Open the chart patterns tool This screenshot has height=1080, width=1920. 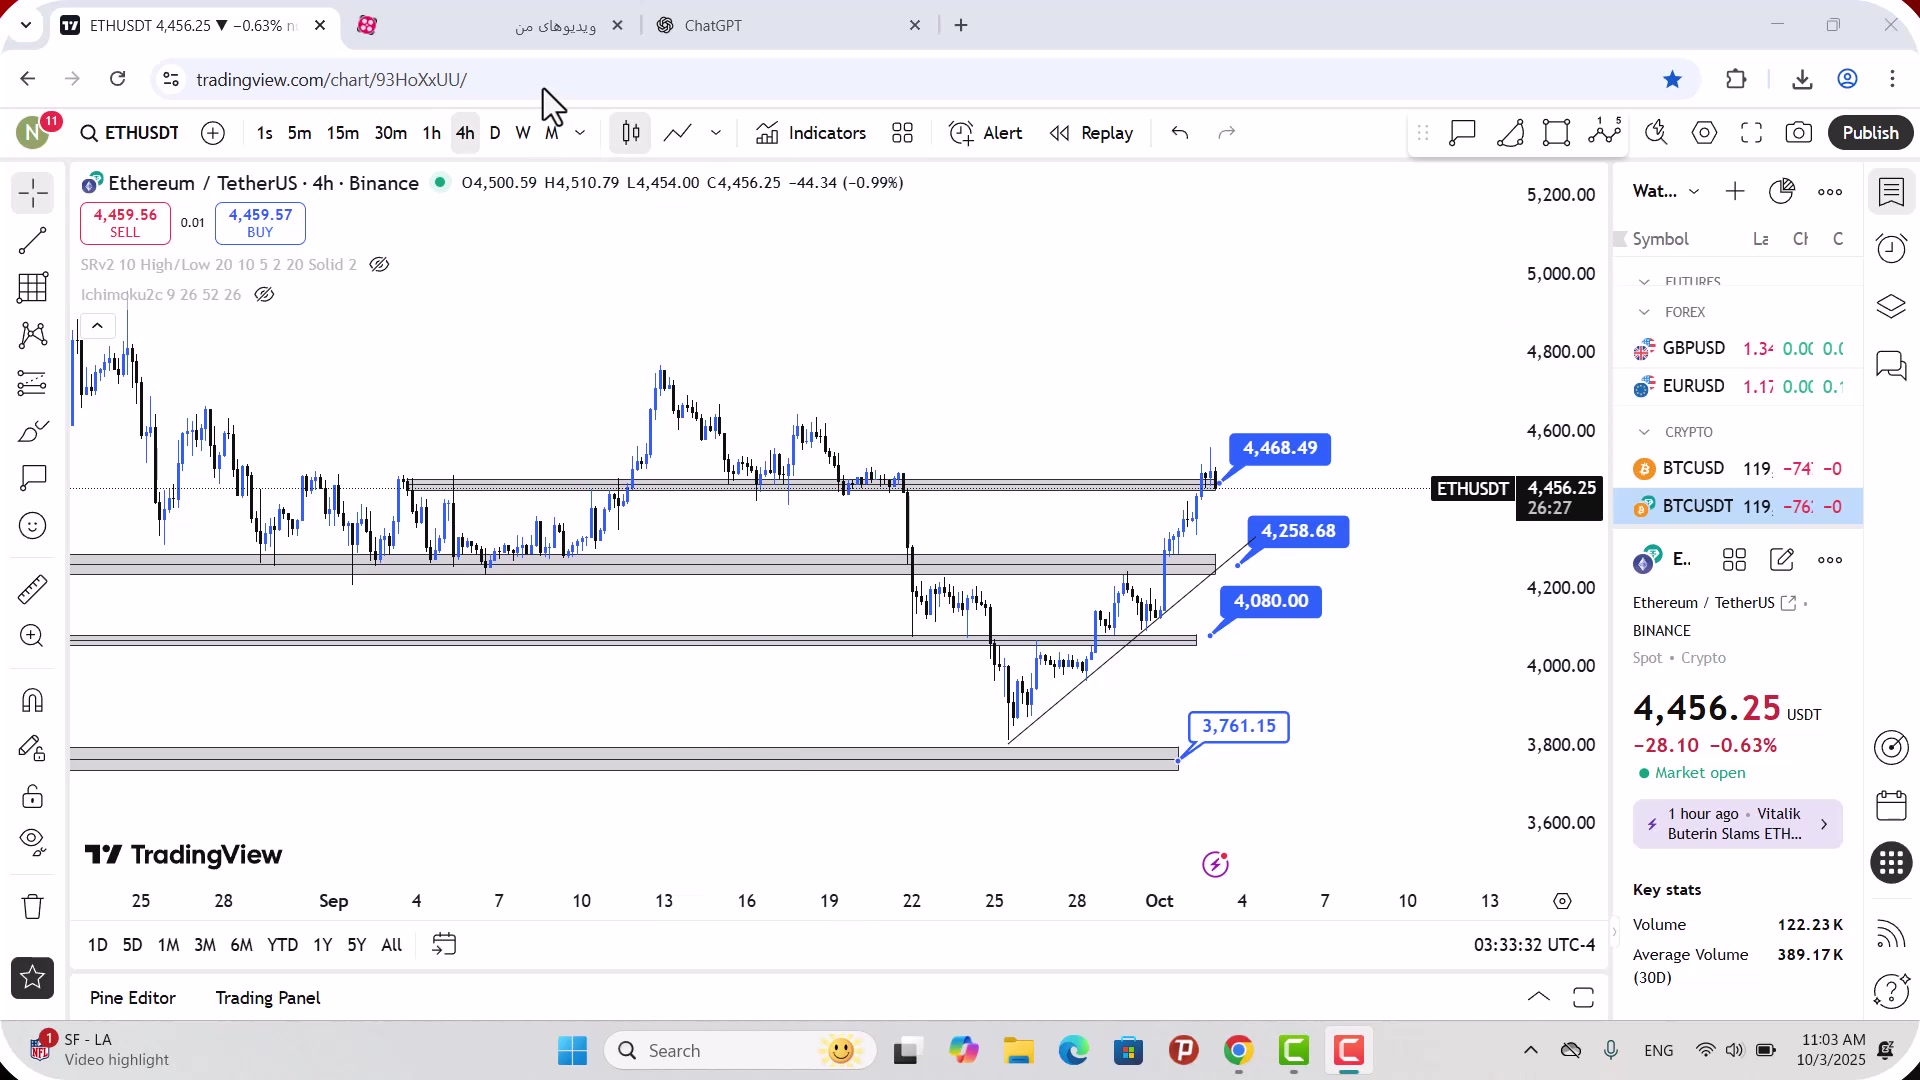tap(32, 335)
